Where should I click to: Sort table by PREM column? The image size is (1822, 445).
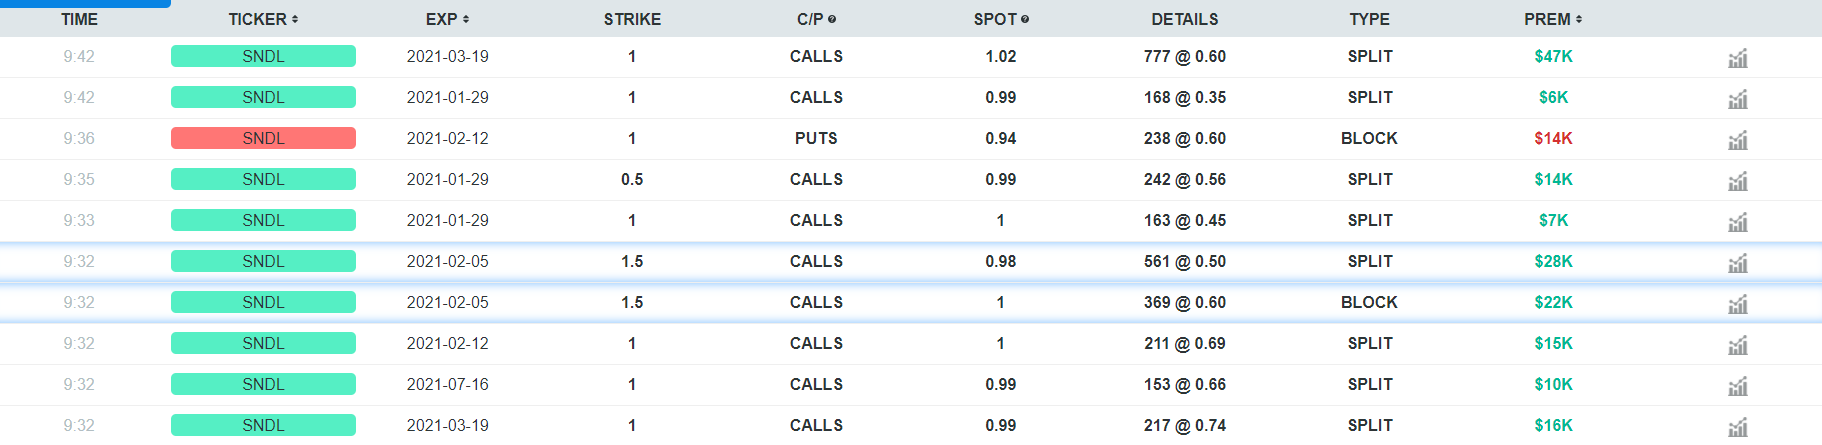tap(1553, 19)
